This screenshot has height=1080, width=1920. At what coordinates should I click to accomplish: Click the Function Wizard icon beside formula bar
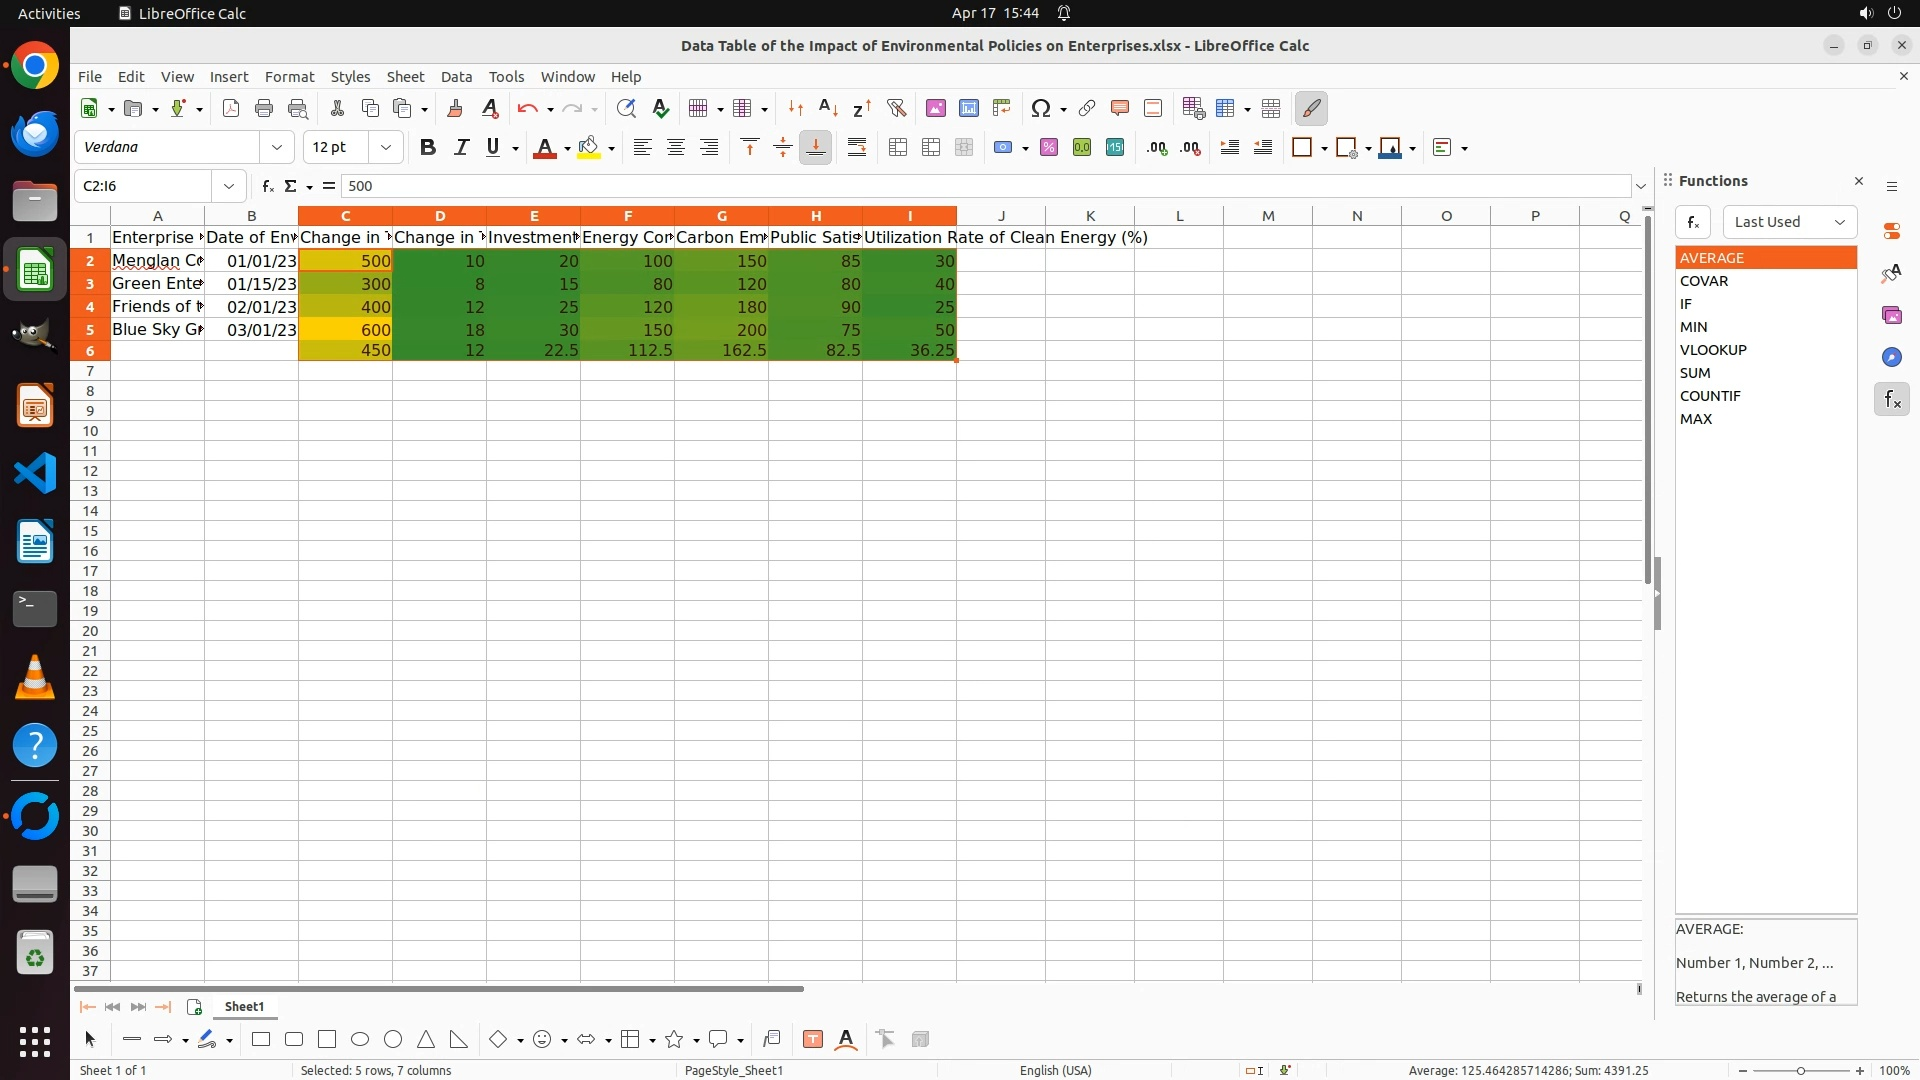click(267, 186)
